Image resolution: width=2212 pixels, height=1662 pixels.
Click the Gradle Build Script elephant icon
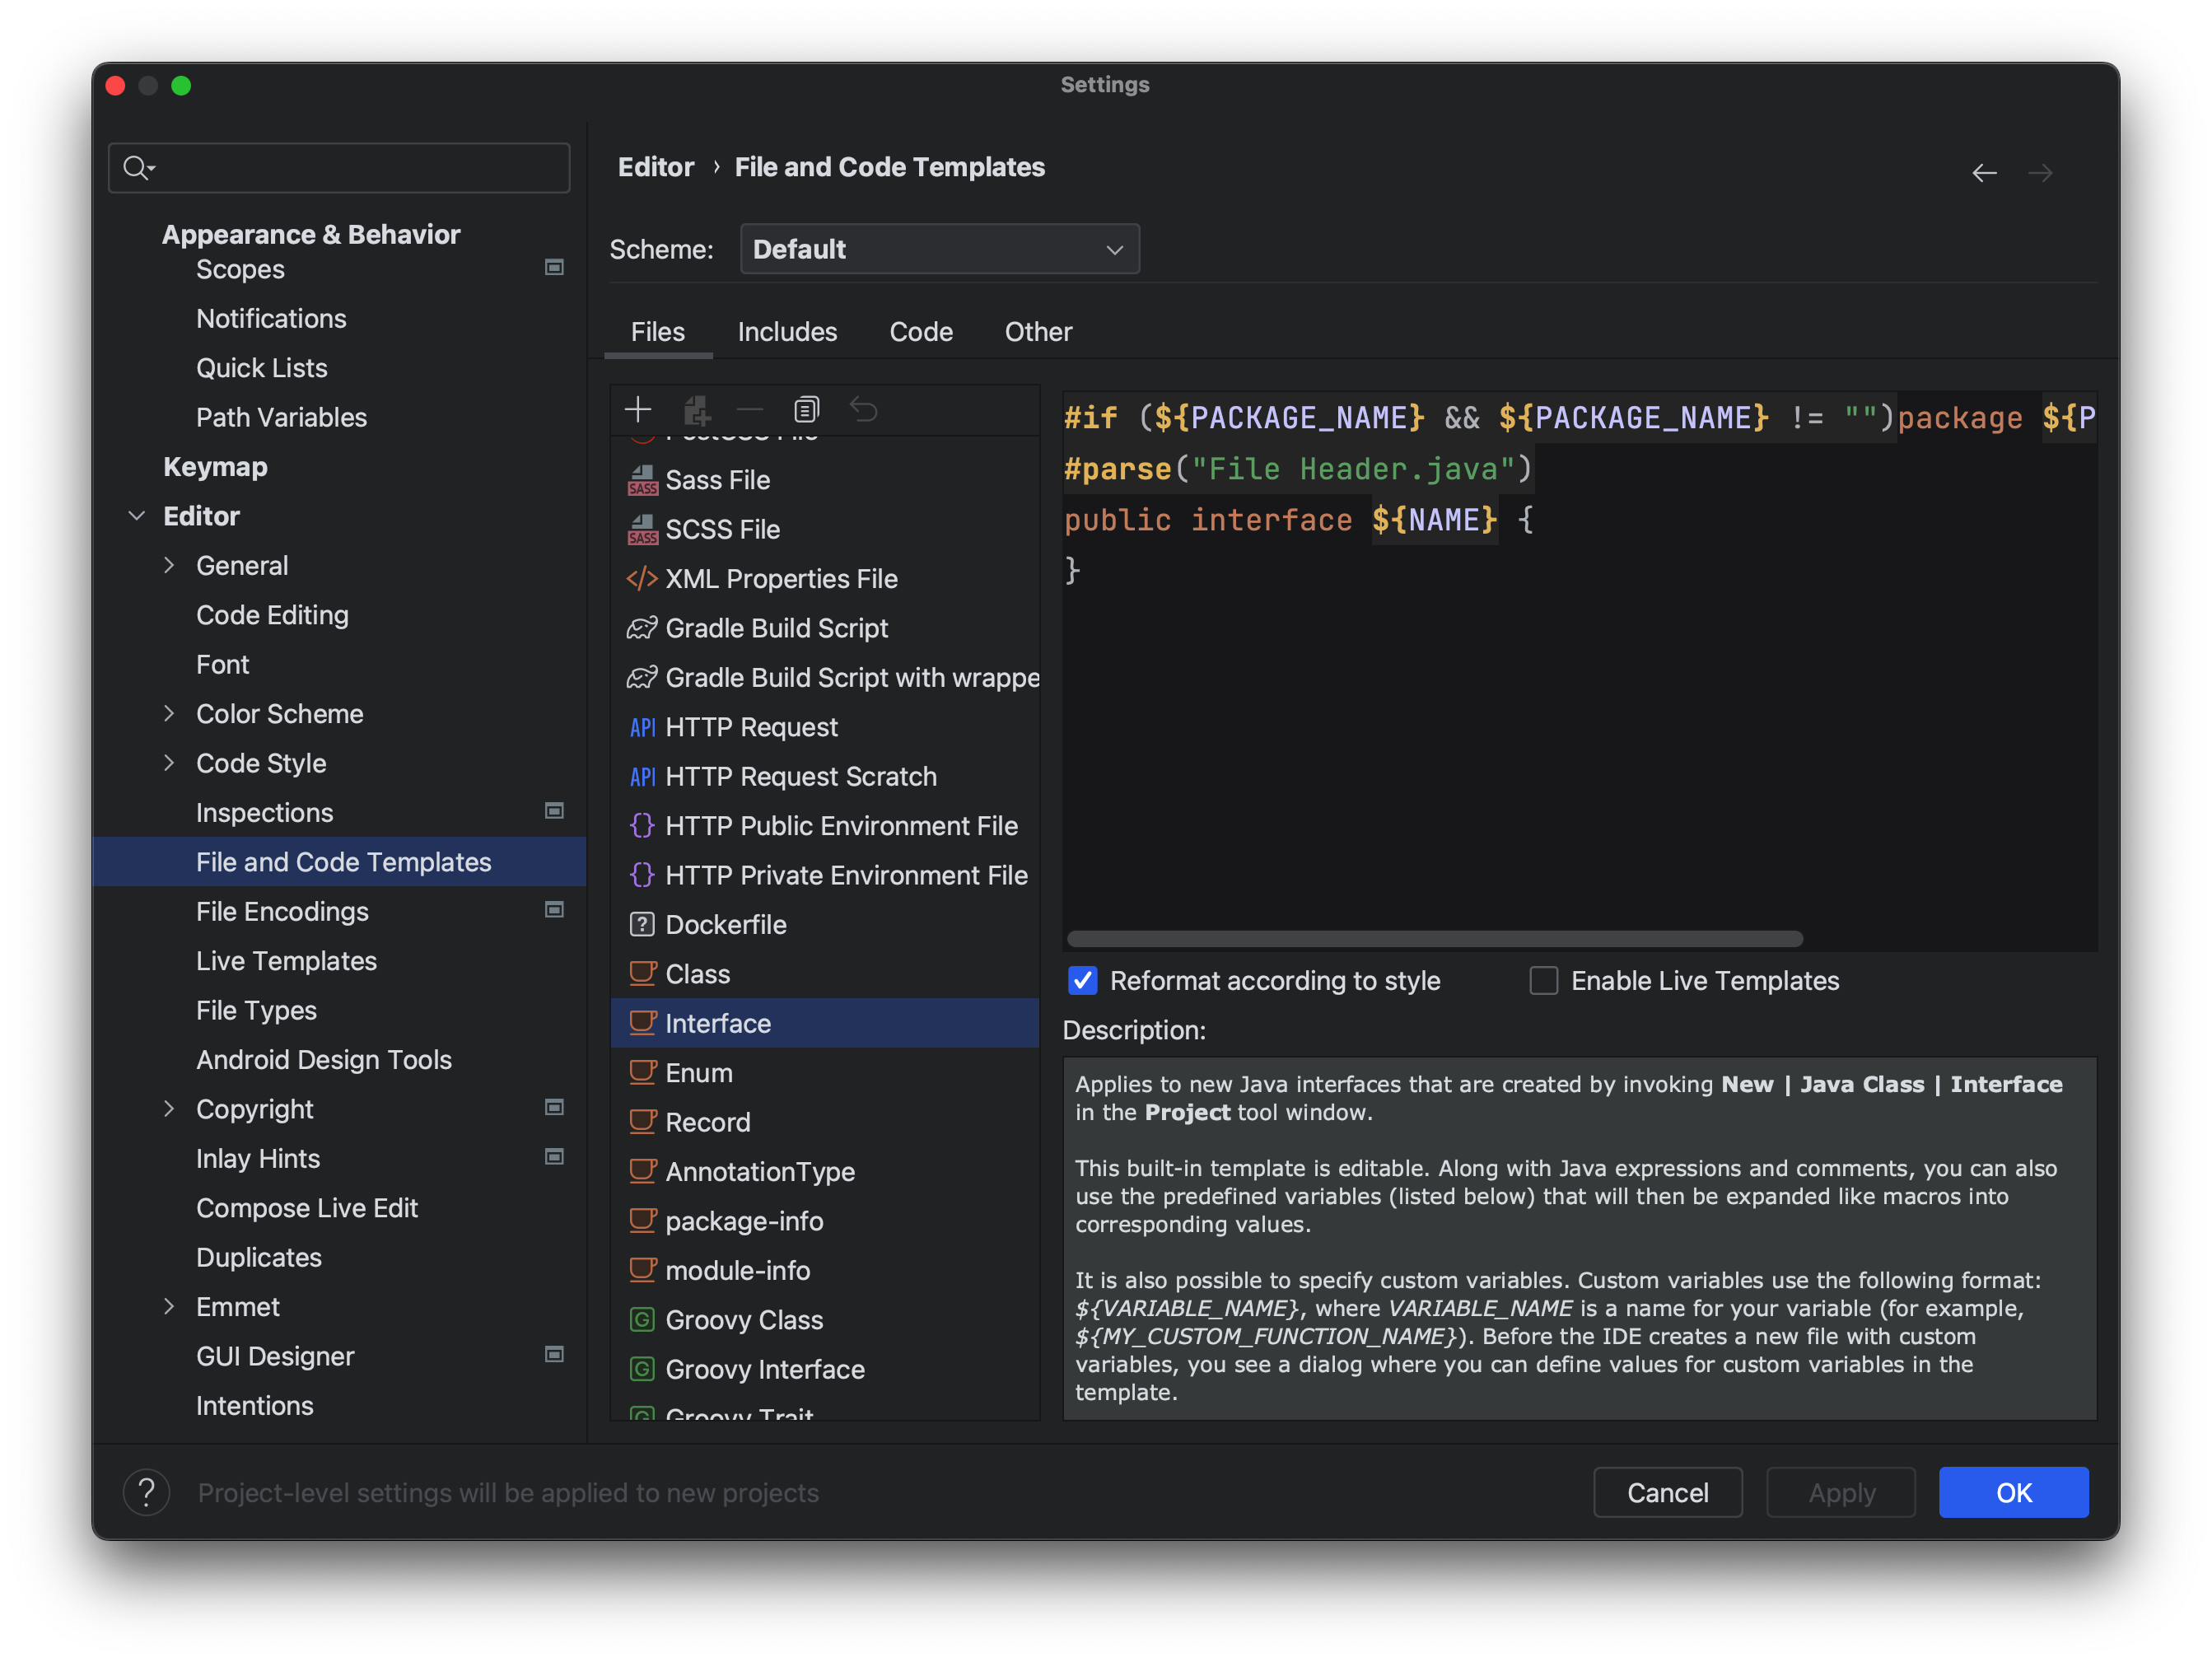tap(642, 628)
